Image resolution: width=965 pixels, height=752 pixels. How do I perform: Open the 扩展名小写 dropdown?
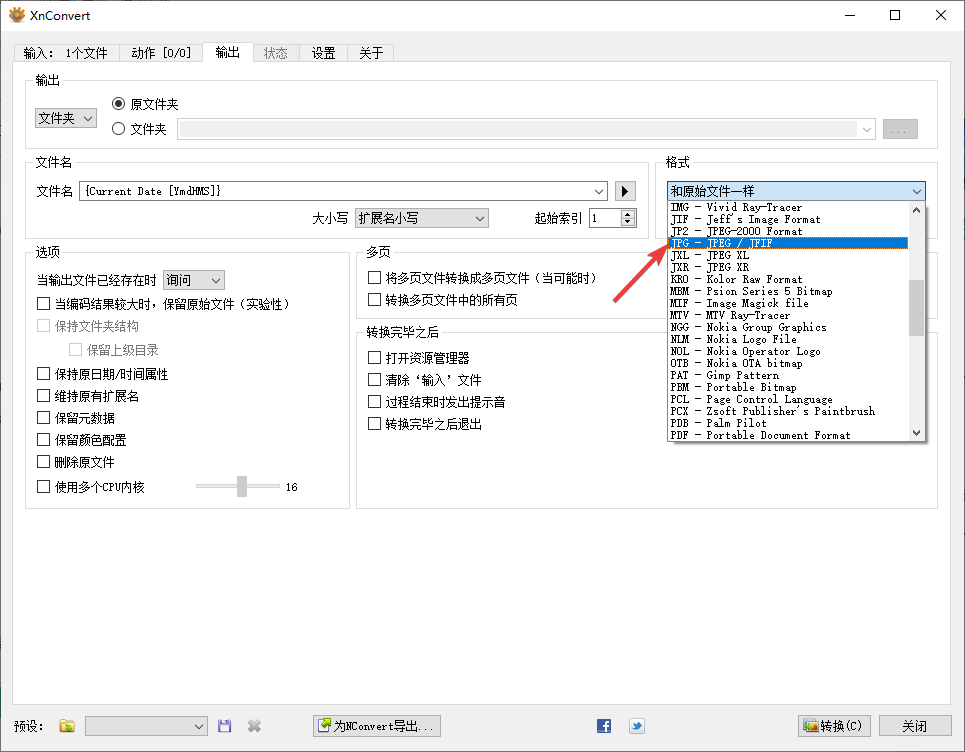423,218
